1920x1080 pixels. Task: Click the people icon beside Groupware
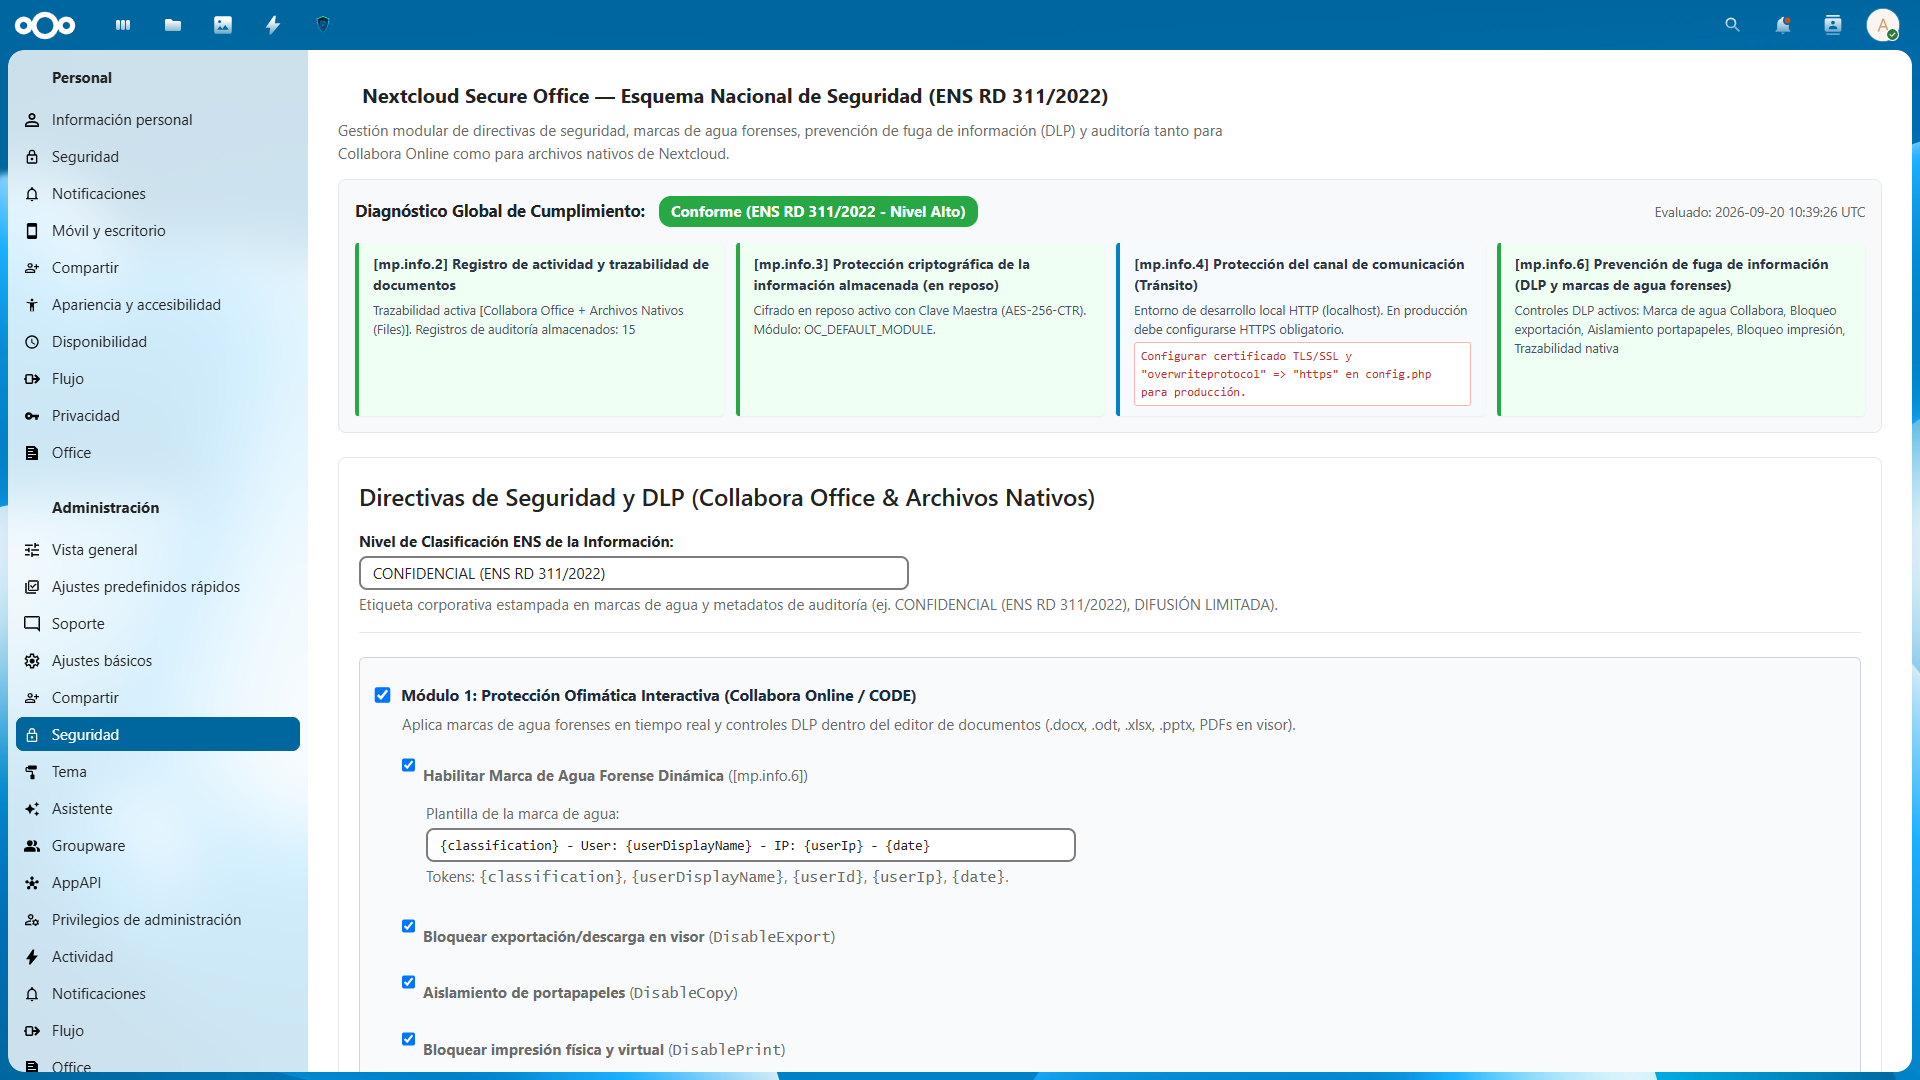click(x=32, y=846)
